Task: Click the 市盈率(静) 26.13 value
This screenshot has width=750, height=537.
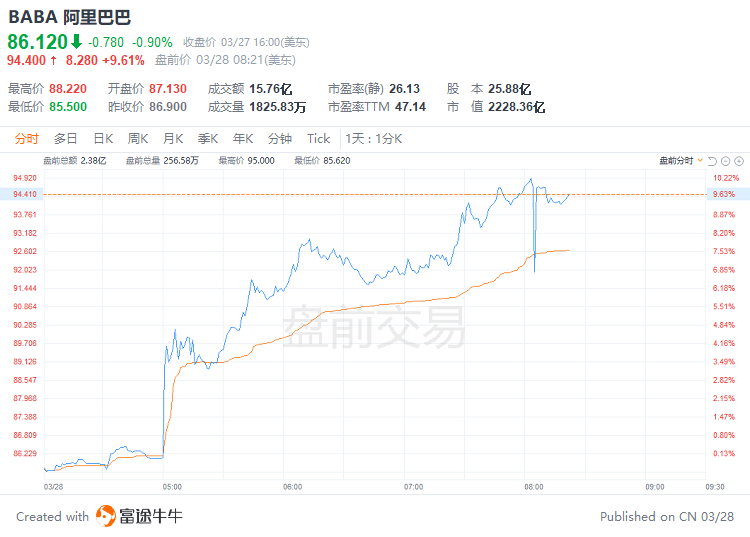Action: 404,89
